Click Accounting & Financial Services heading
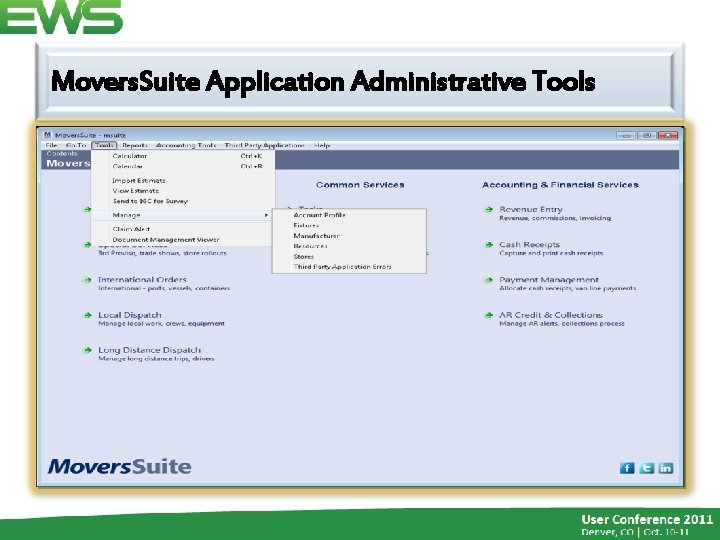Image resolution: width=720 pixels, height=540 pixels. click(x=560, y=185)
